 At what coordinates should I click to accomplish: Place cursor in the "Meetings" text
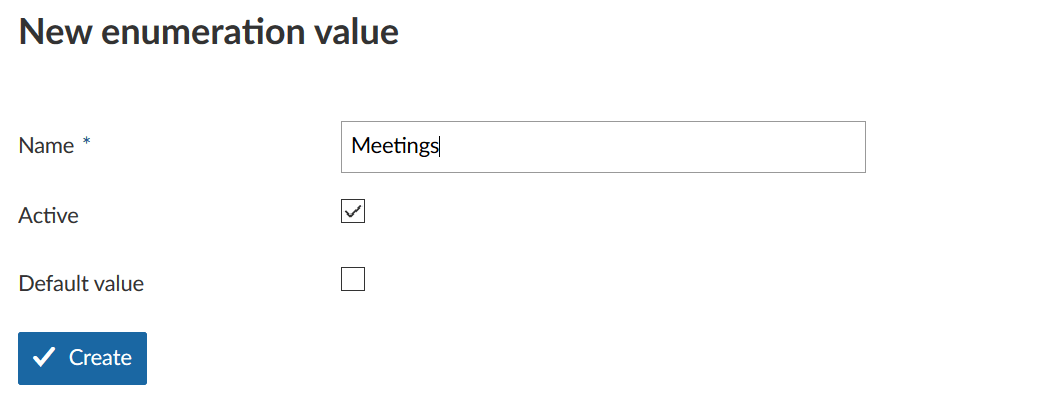click(395, 147)
